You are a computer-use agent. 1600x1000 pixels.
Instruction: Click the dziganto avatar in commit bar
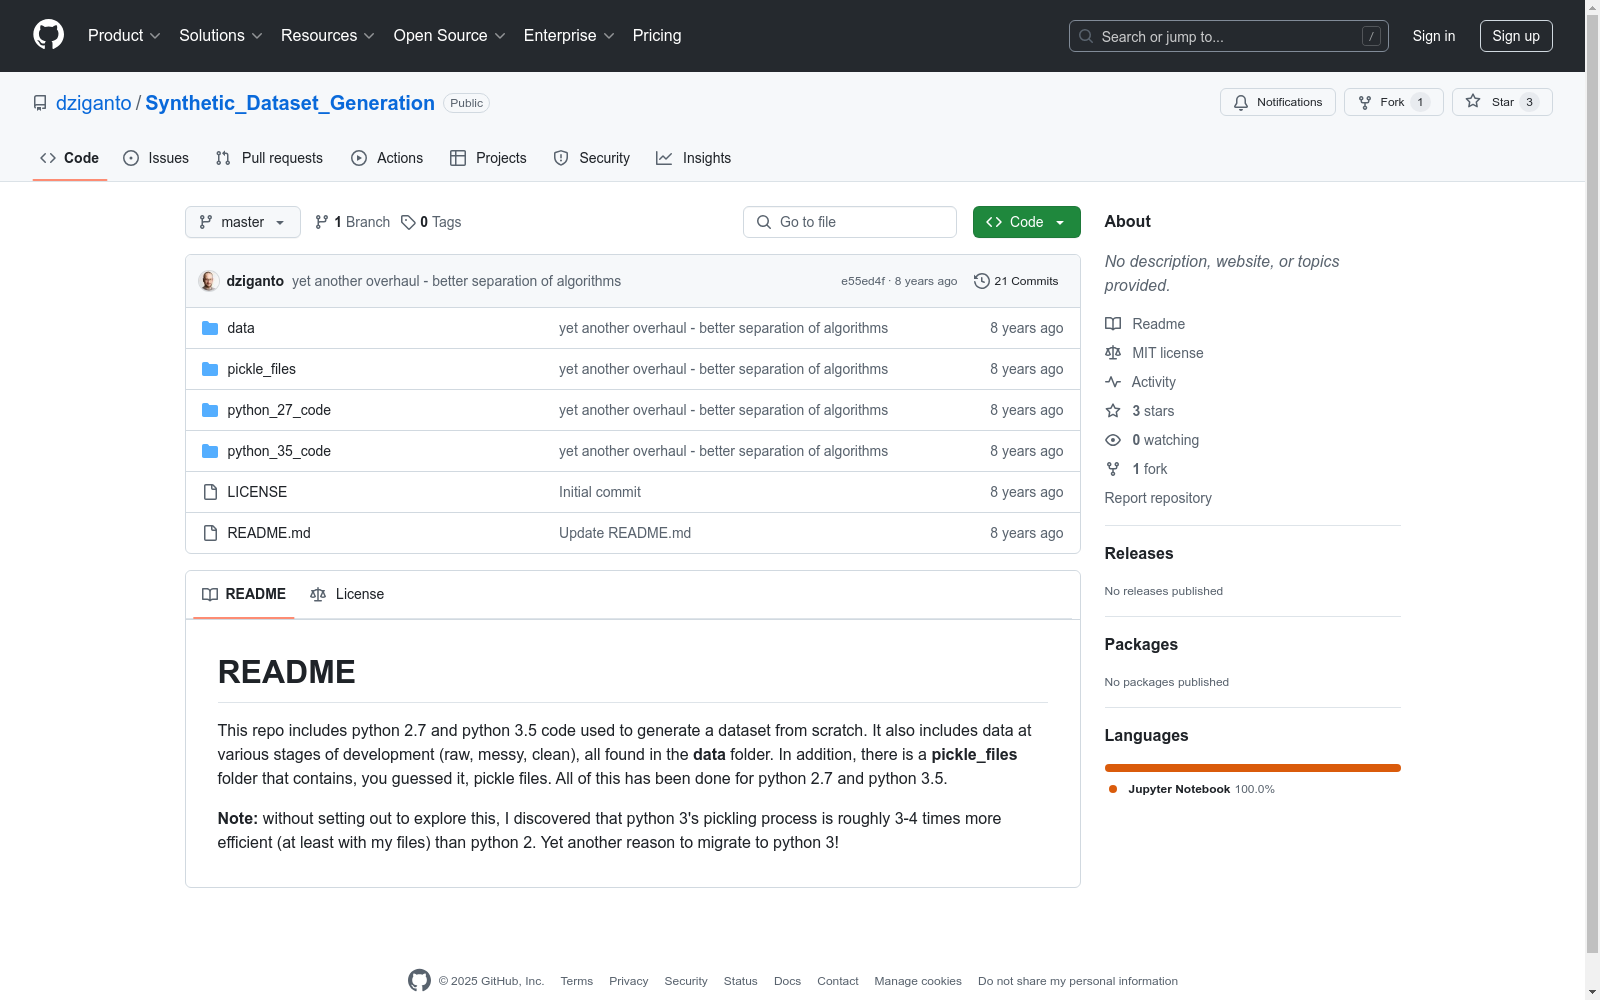click(x=209, y=281)
